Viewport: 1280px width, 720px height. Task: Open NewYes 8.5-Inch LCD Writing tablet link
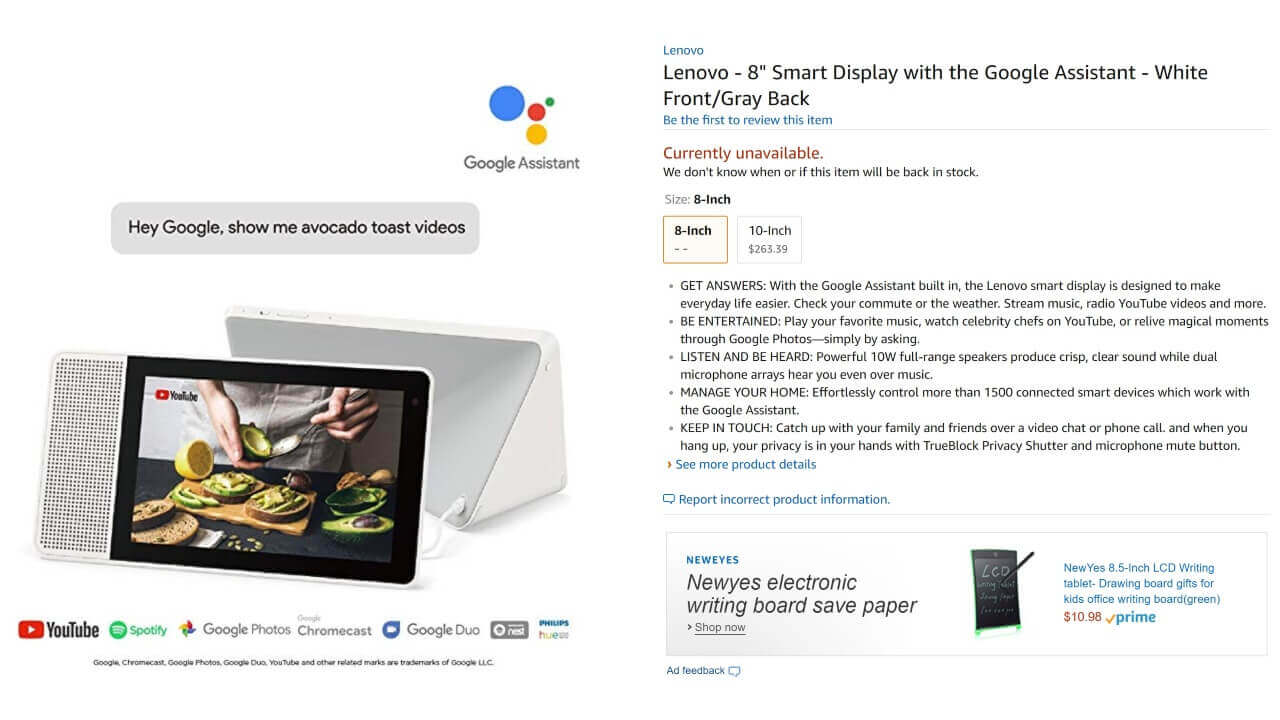(1141, 583)
